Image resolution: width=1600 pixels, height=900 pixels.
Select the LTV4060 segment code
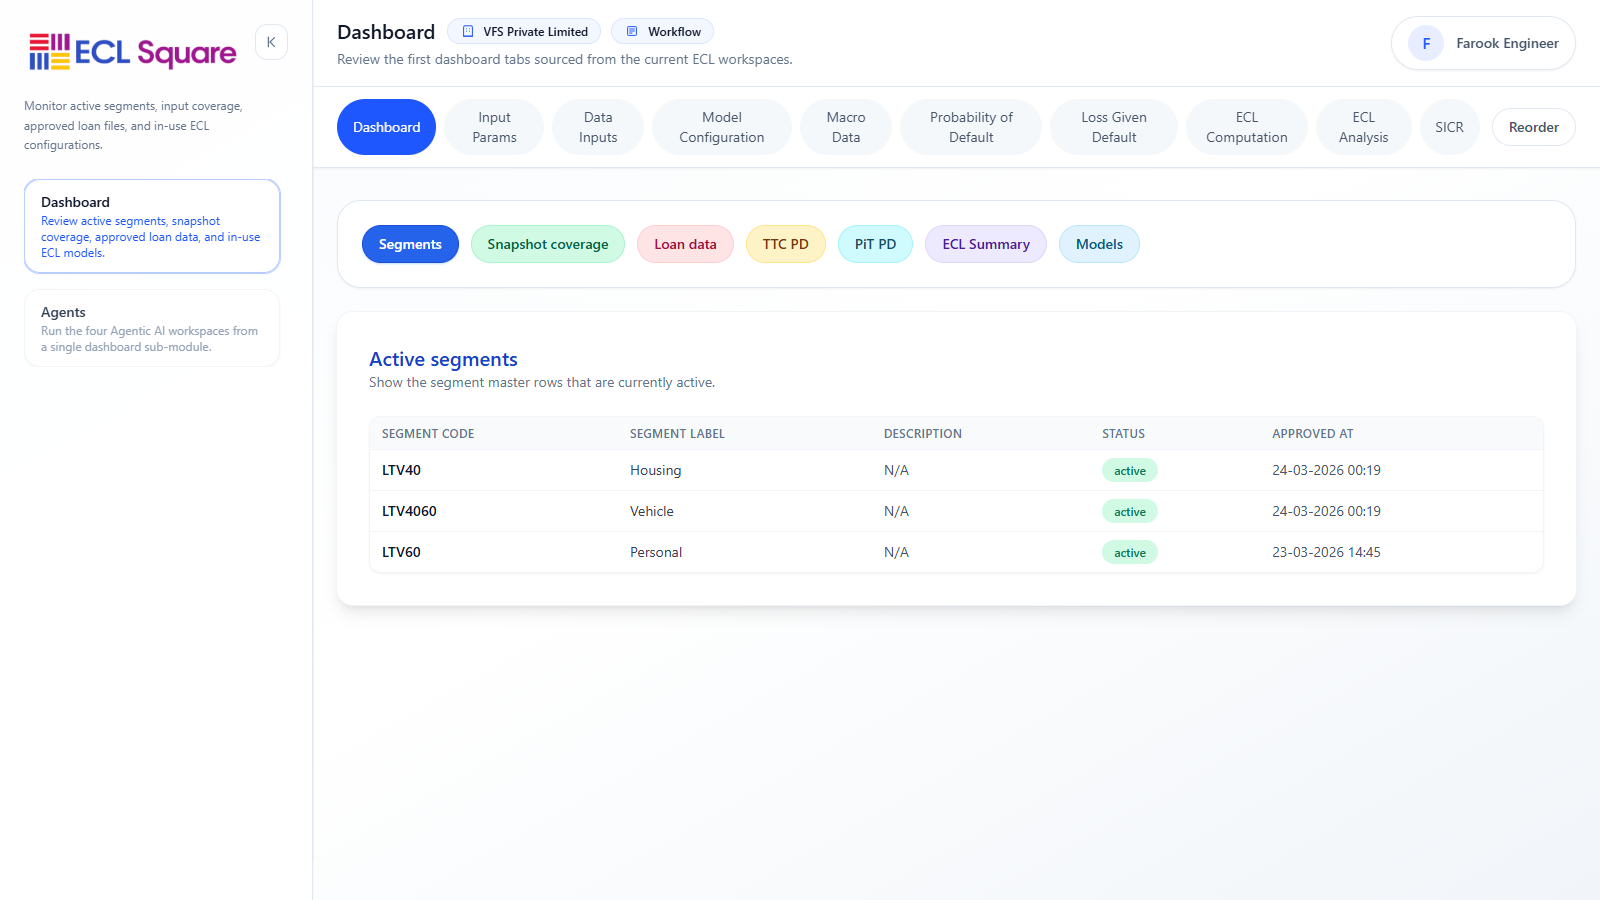pyautogui.click(x=409, y=511)
